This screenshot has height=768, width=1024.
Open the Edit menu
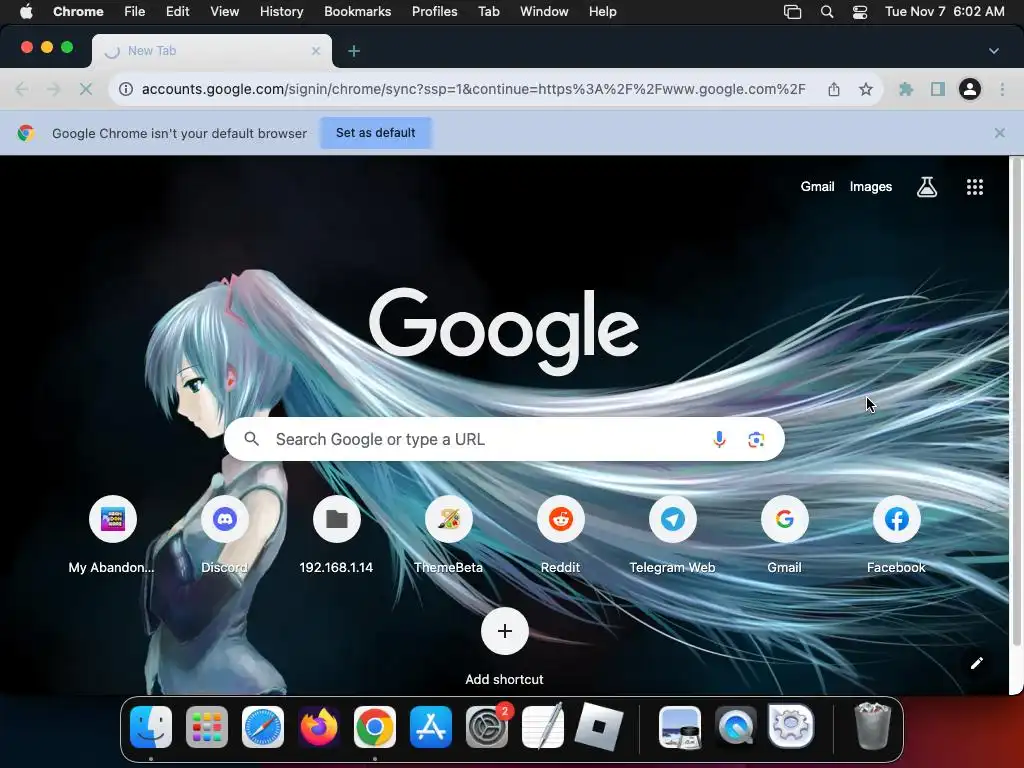[177, 12]
